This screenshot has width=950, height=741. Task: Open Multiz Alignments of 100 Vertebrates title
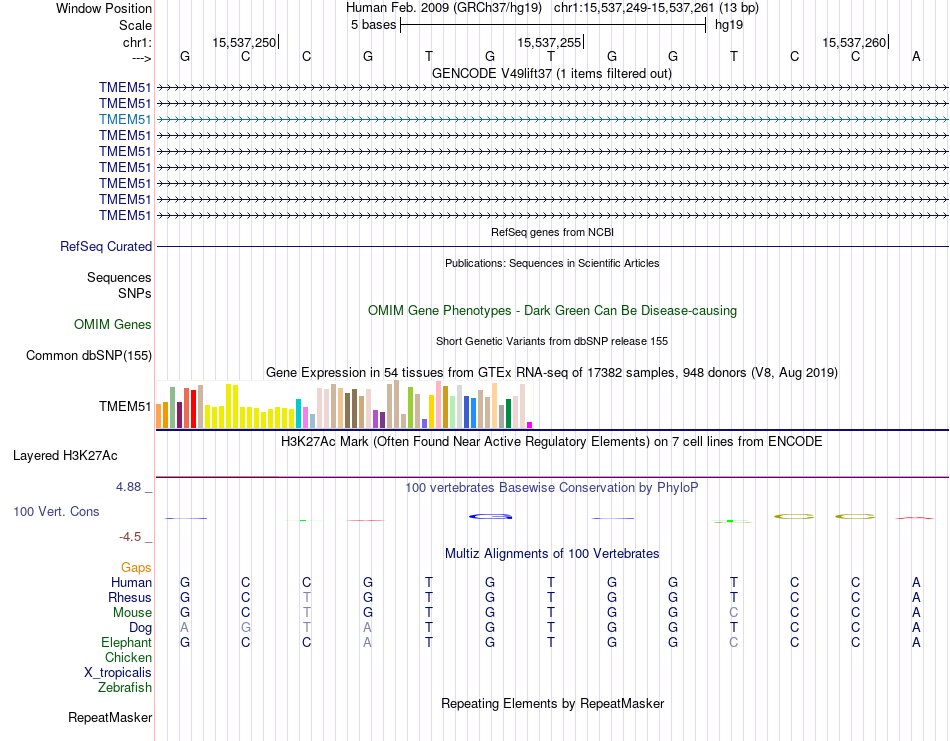[x=552, y=553]
